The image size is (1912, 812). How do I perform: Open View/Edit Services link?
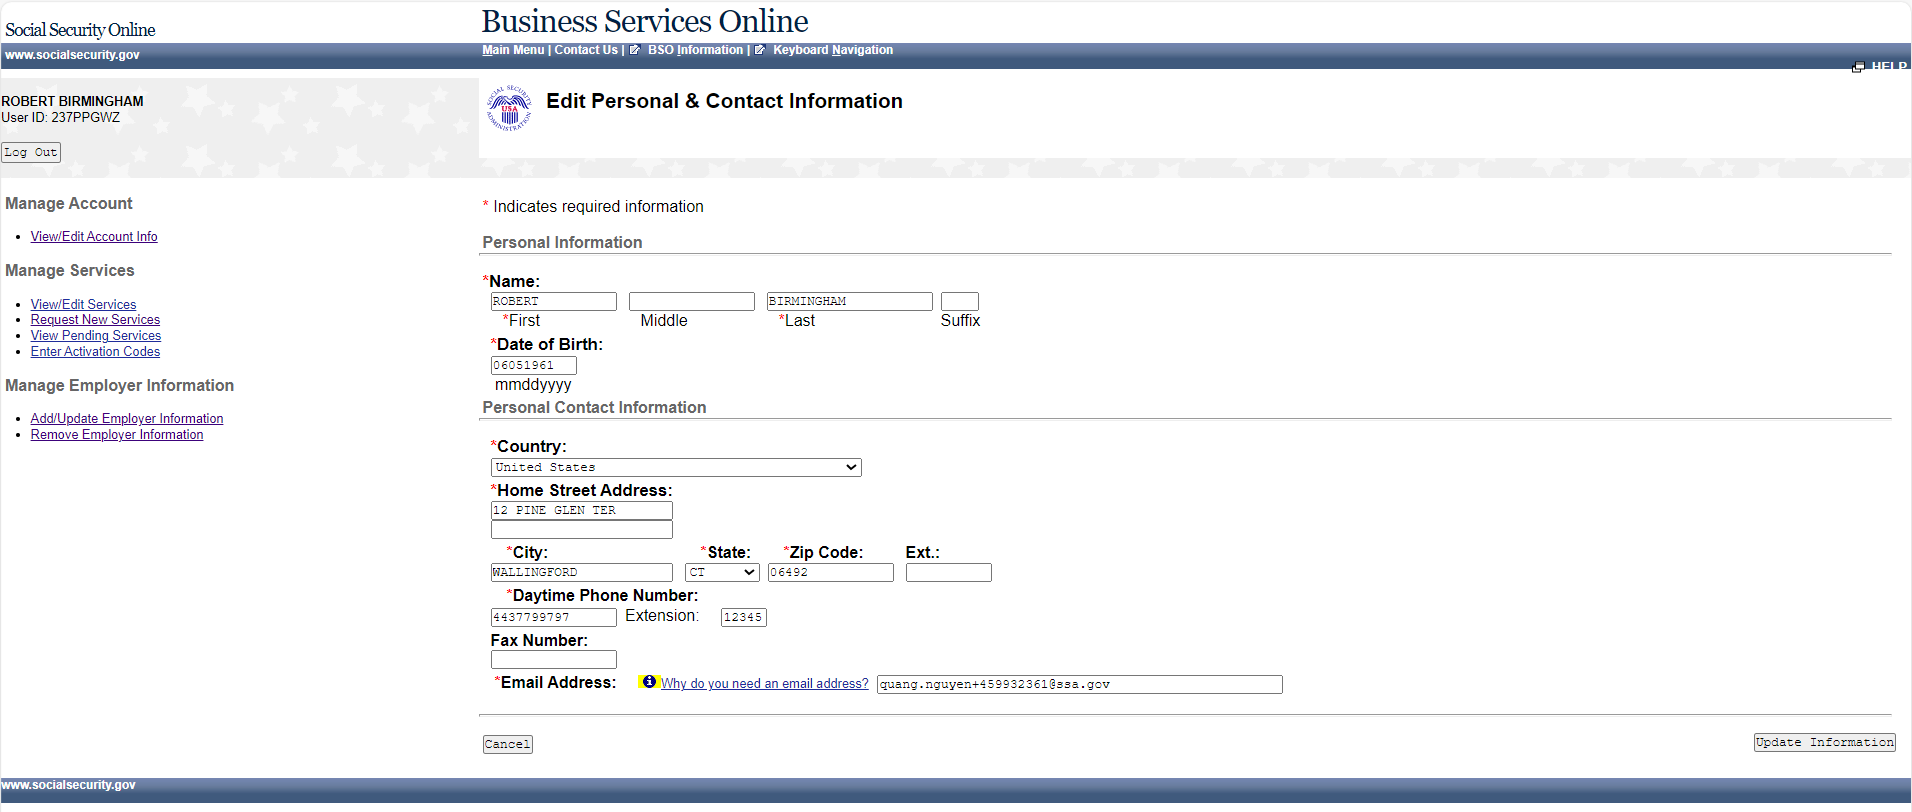pyautogui.click(x=83, y=305)
